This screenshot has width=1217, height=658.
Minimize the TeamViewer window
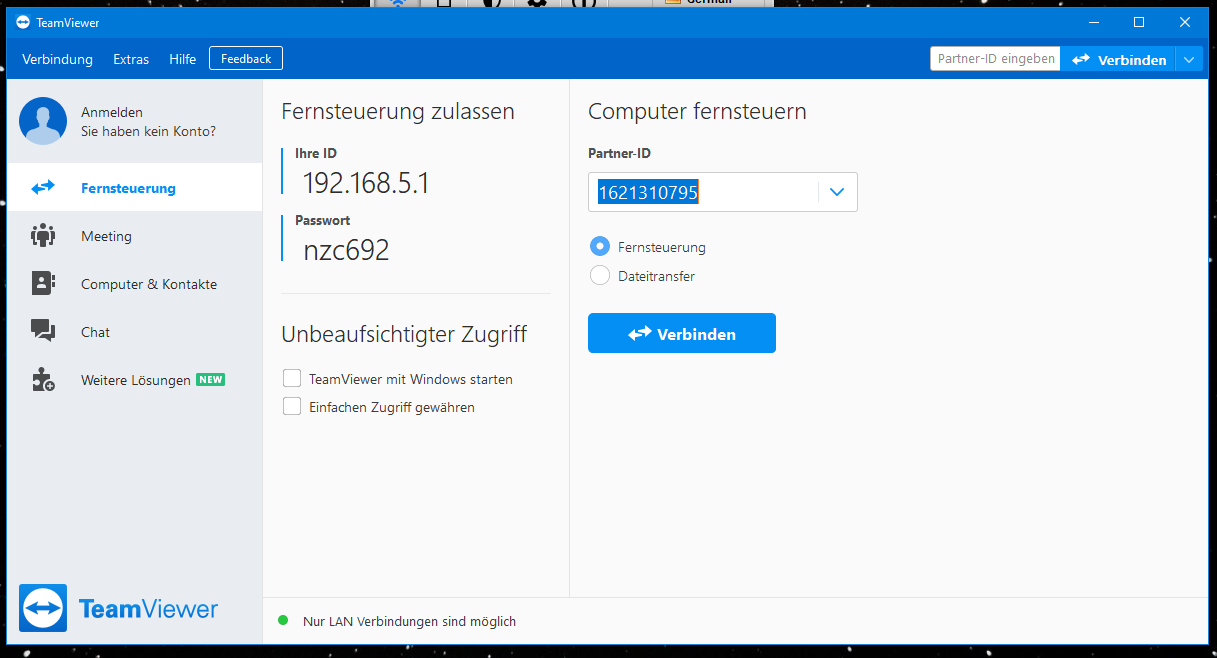point(1092,22)
